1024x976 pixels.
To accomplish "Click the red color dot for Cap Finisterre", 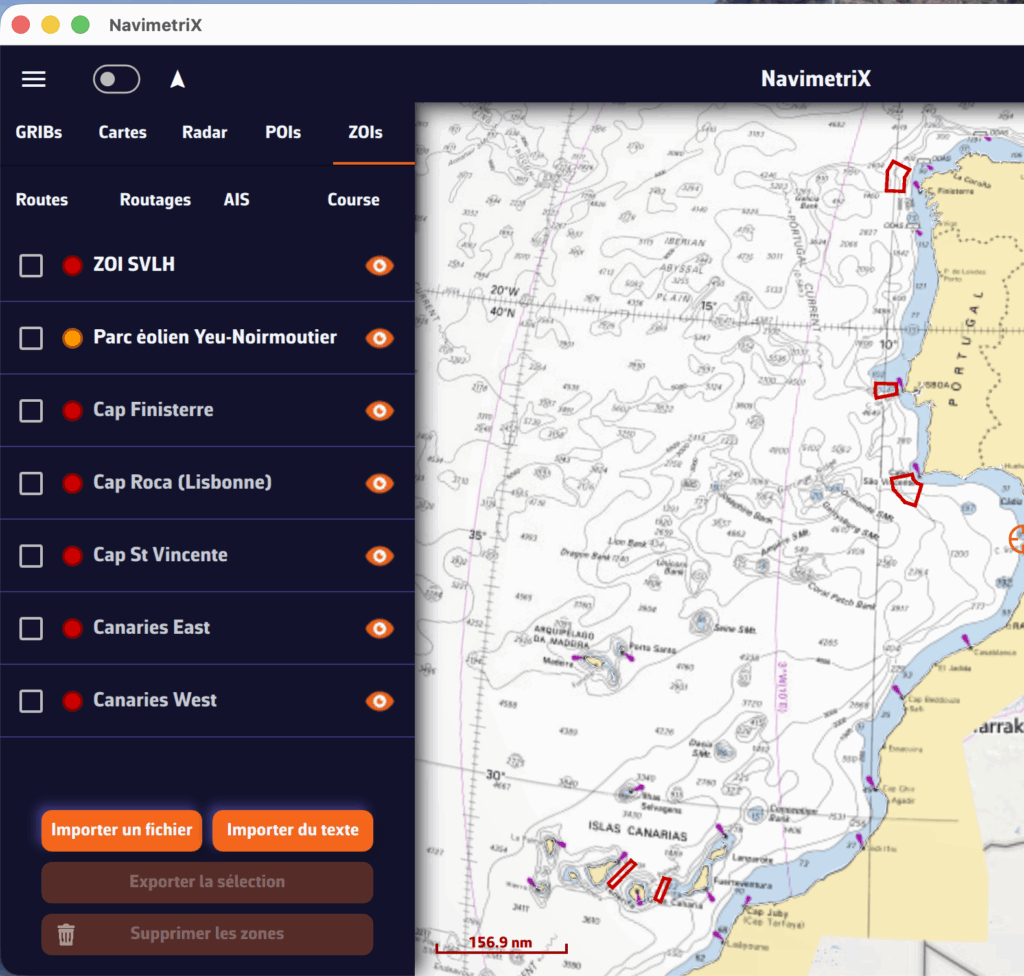I will click(x=72, y=410).
